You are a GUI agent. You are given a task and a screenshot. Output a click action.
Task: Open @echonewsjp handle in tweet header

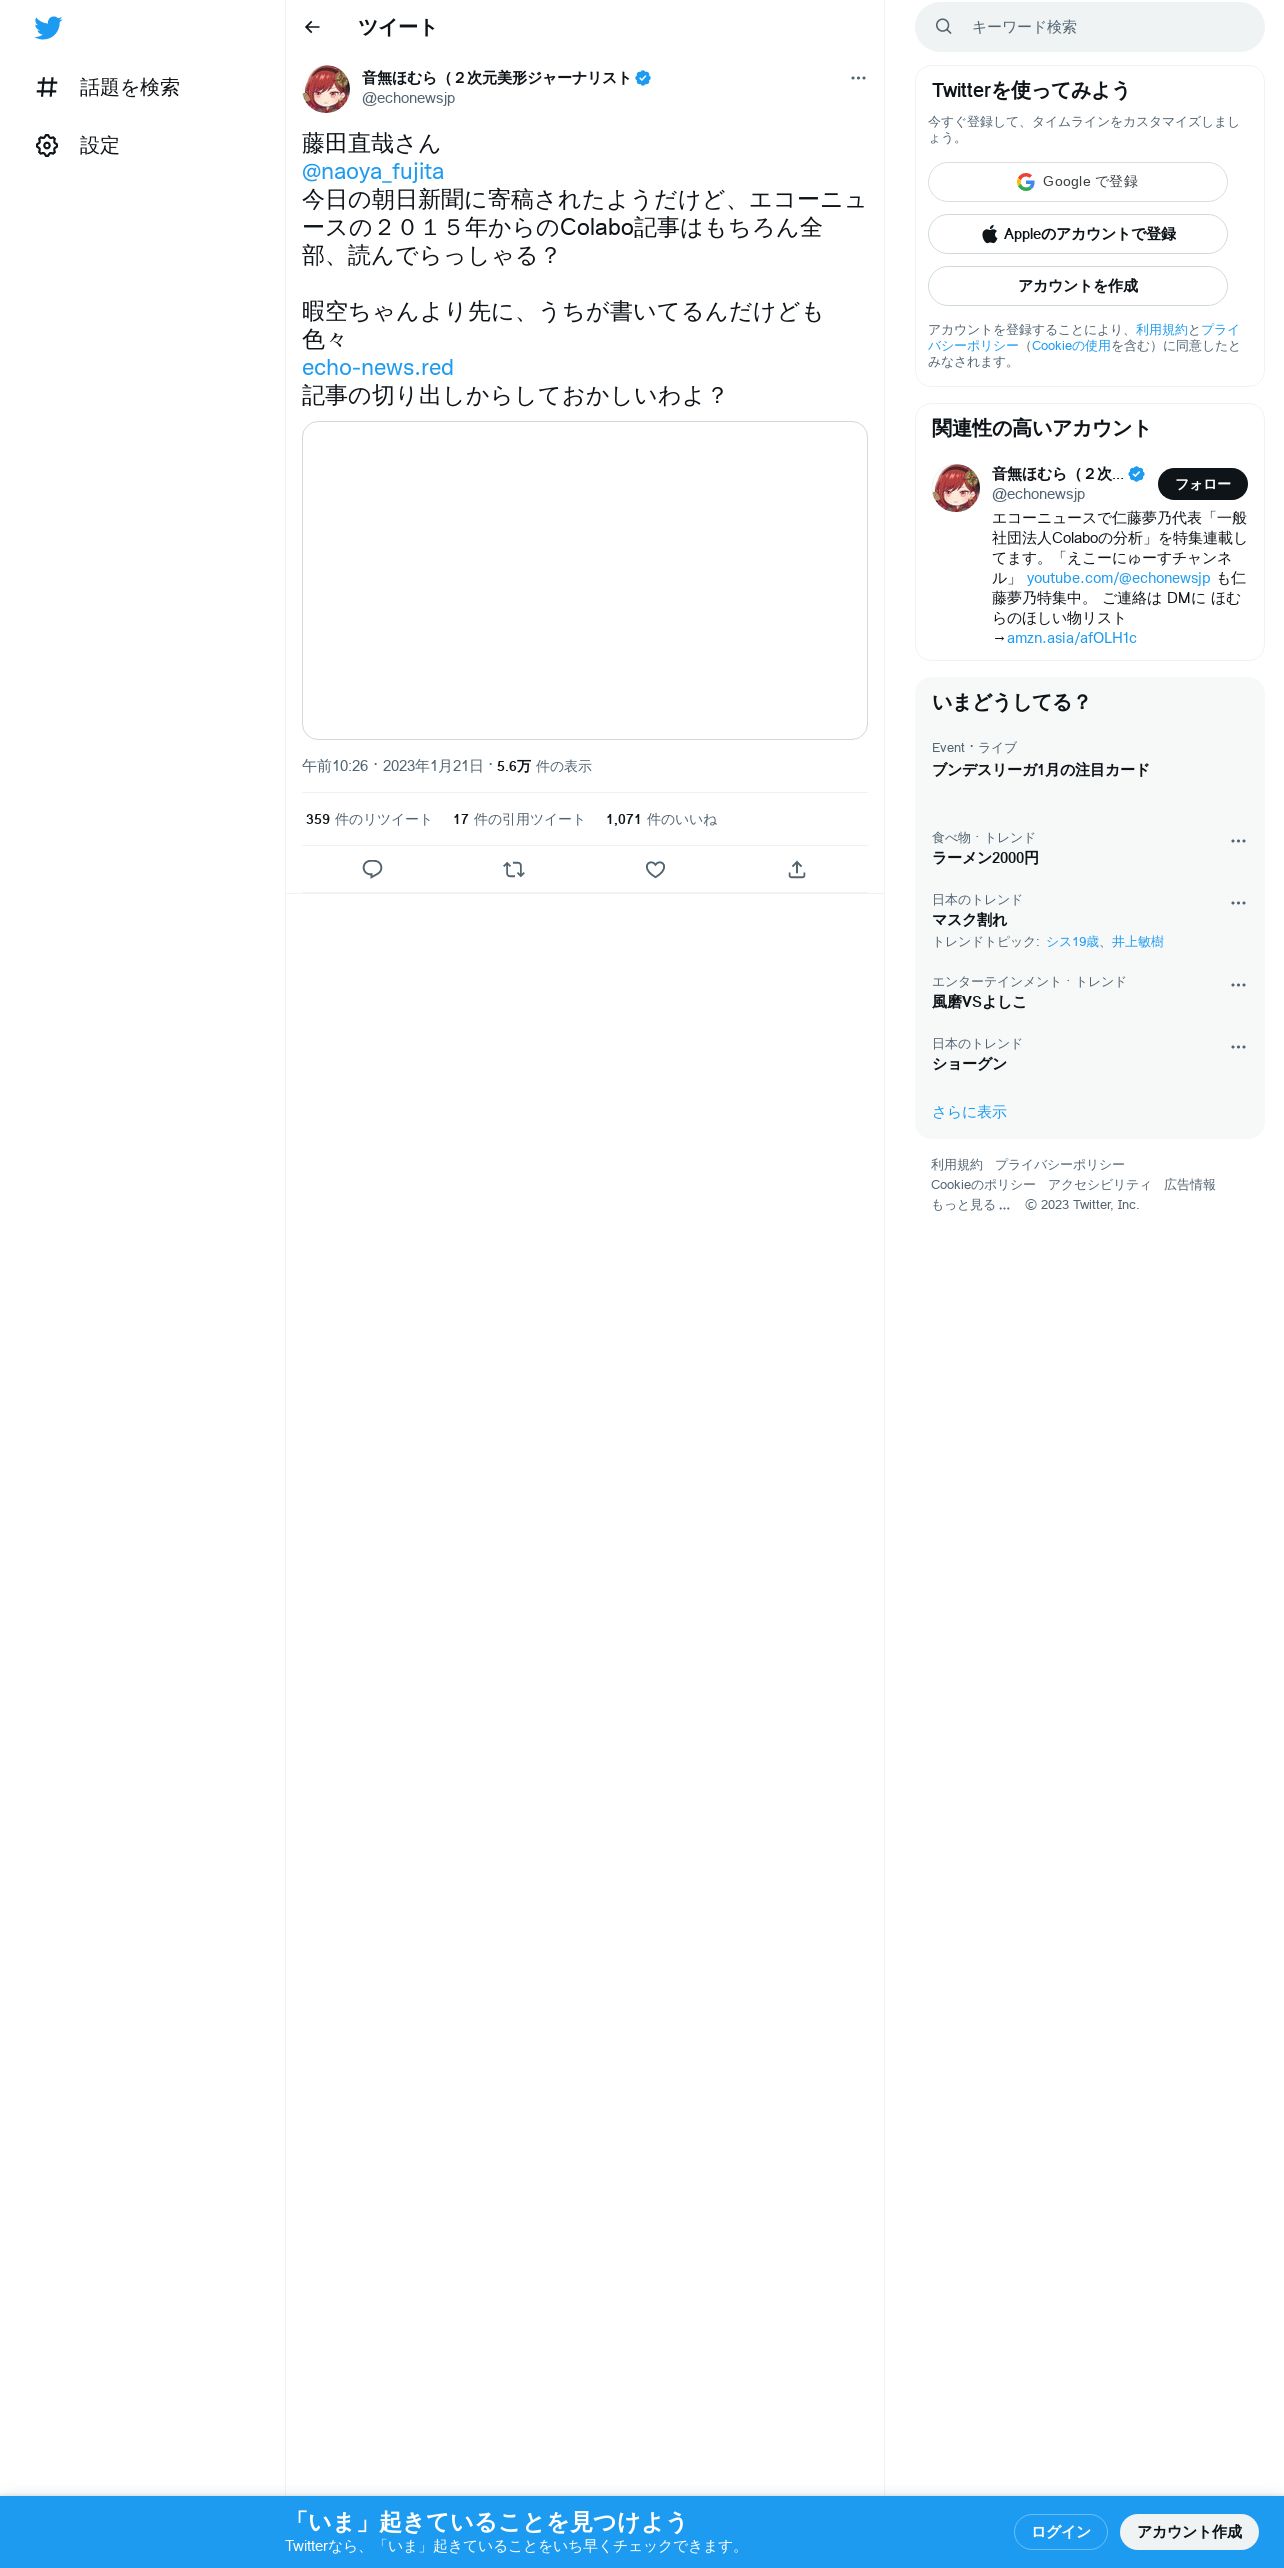(x=408, y=98)
